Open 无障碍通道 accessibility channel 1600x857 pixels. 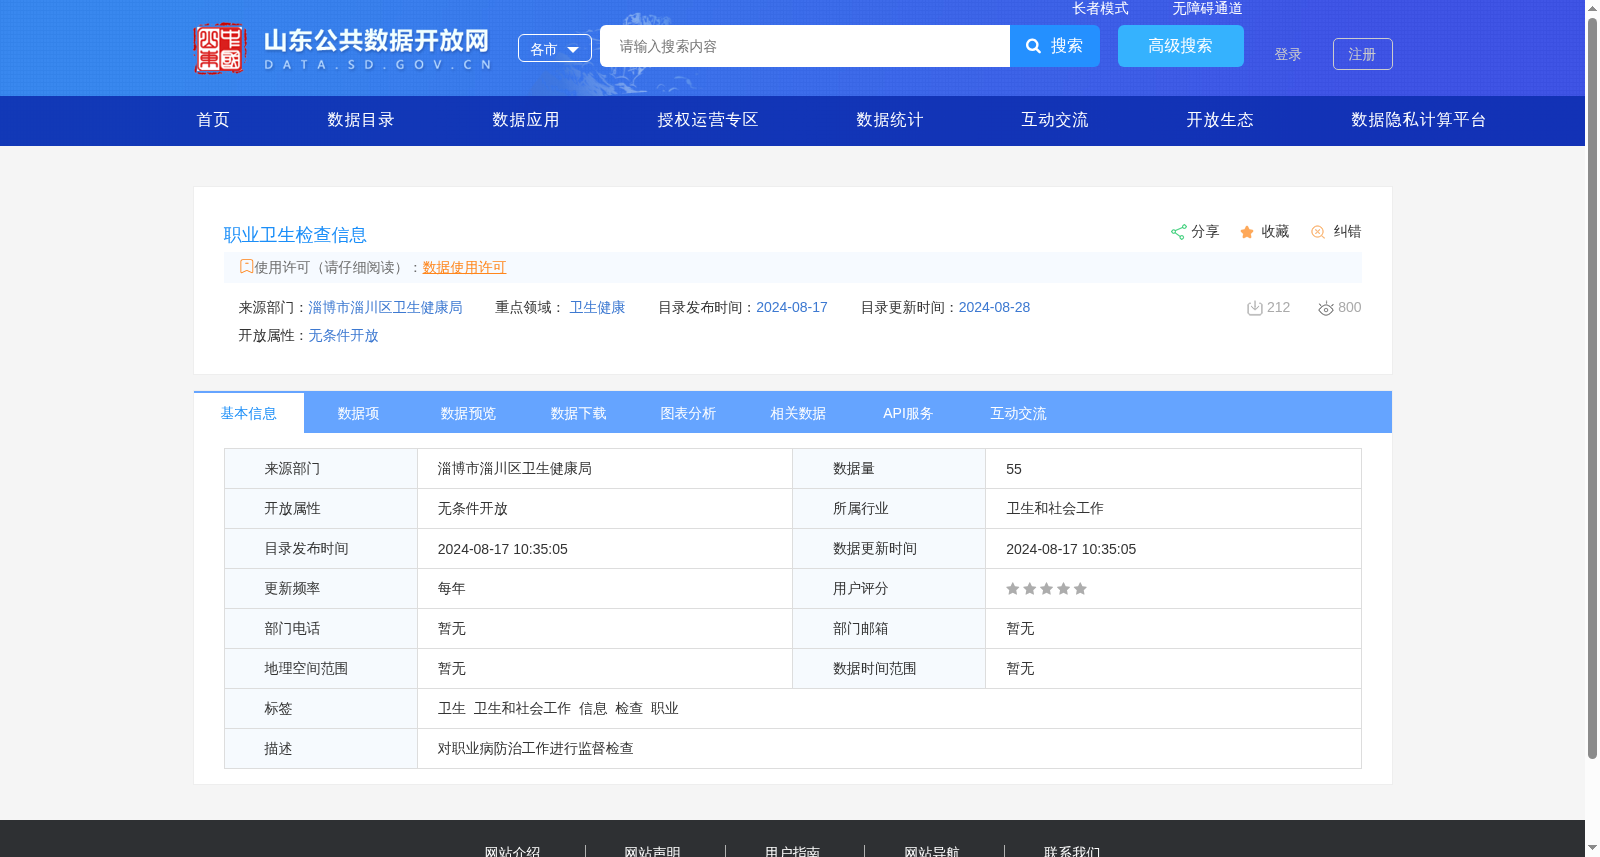pos(1207,8)
